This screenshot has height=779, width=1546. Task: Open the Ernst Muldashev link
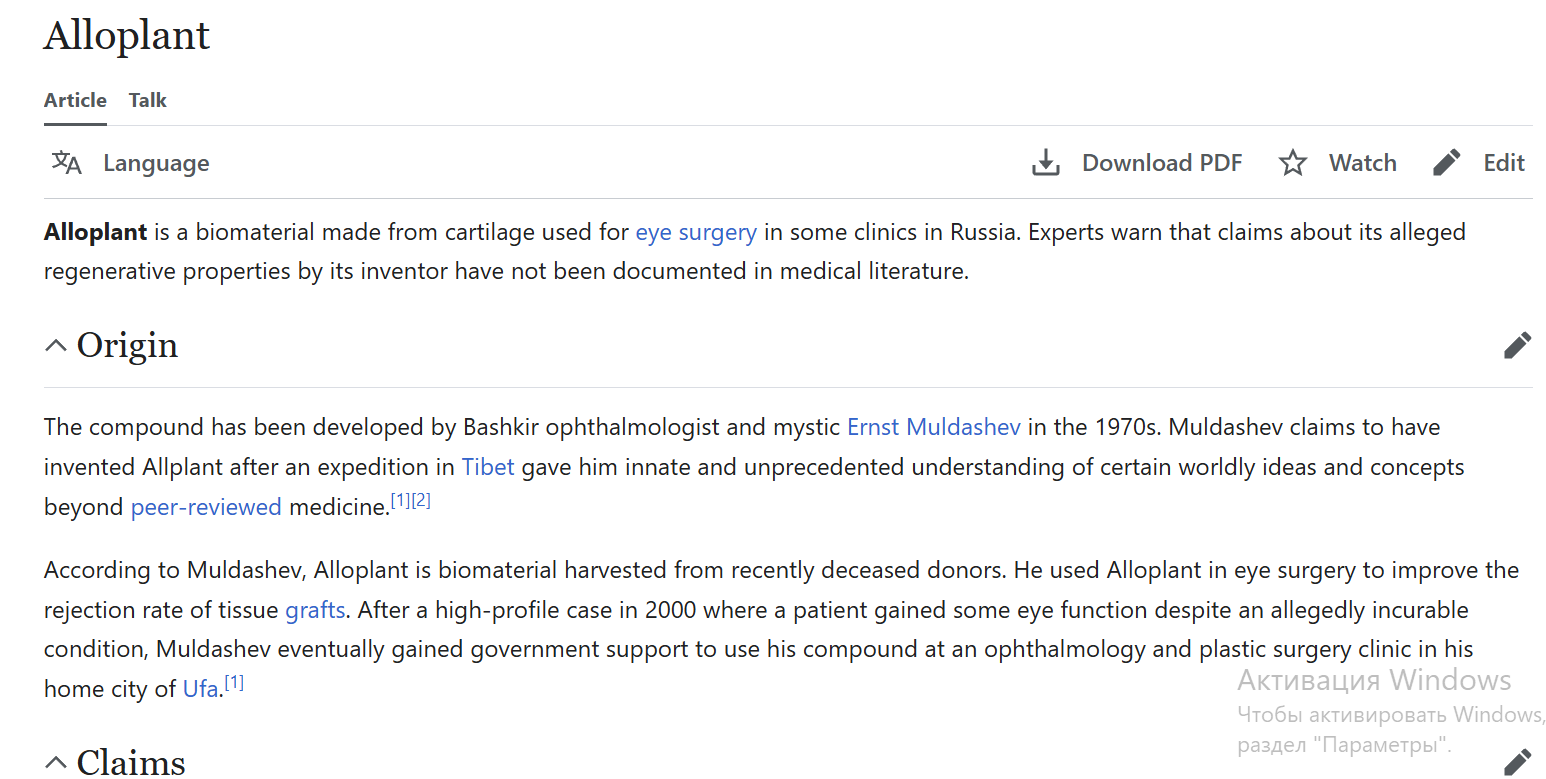click(x=933, y=427)
